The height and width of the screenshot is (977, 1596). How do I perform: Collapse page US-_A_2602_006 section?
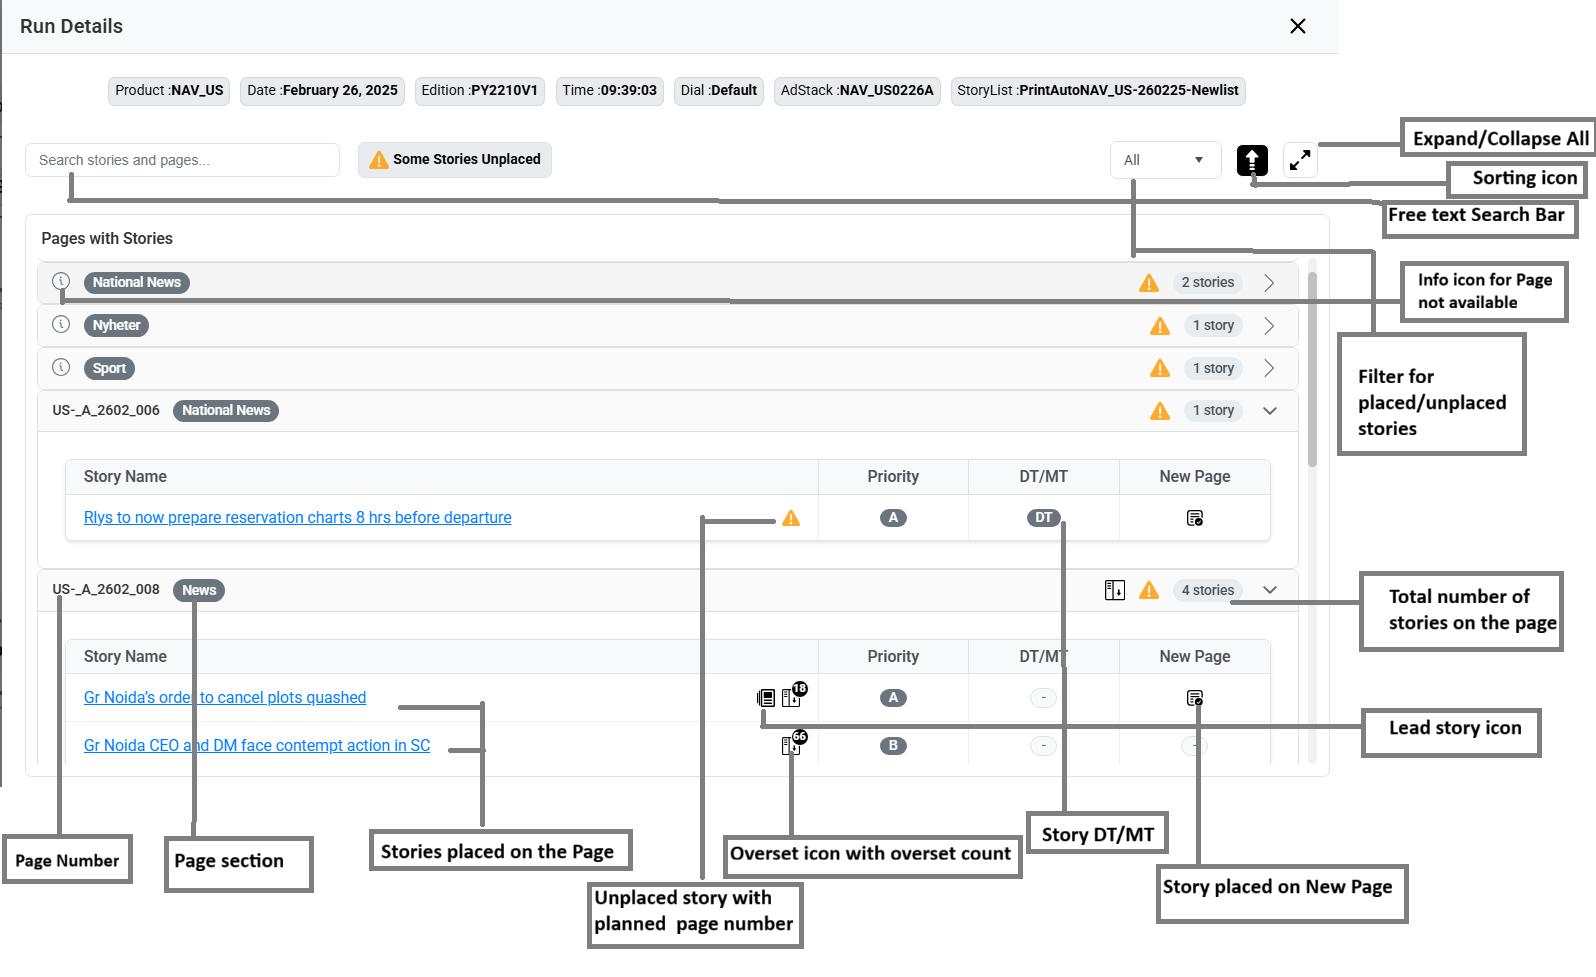1270,411
